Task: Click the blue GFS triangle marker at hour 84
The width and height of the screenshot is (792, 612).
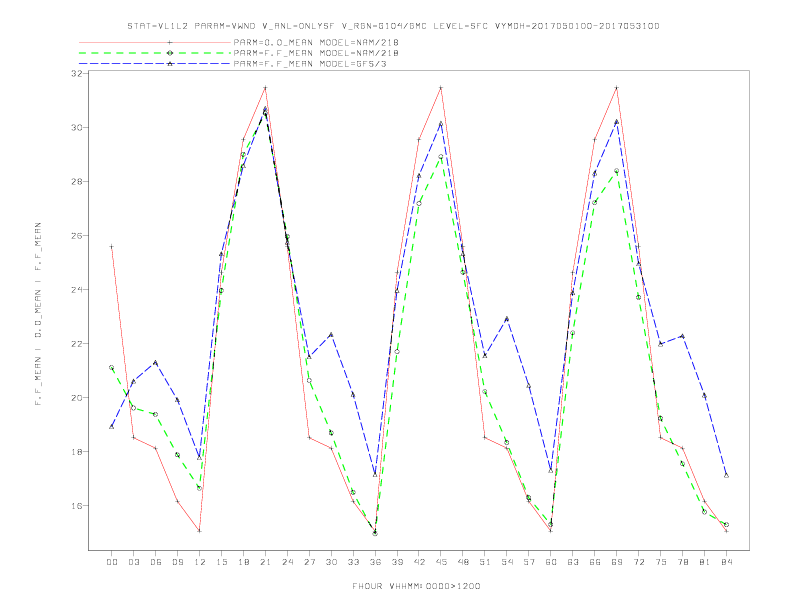Action: pyautogui.click(x=726, y=475)
